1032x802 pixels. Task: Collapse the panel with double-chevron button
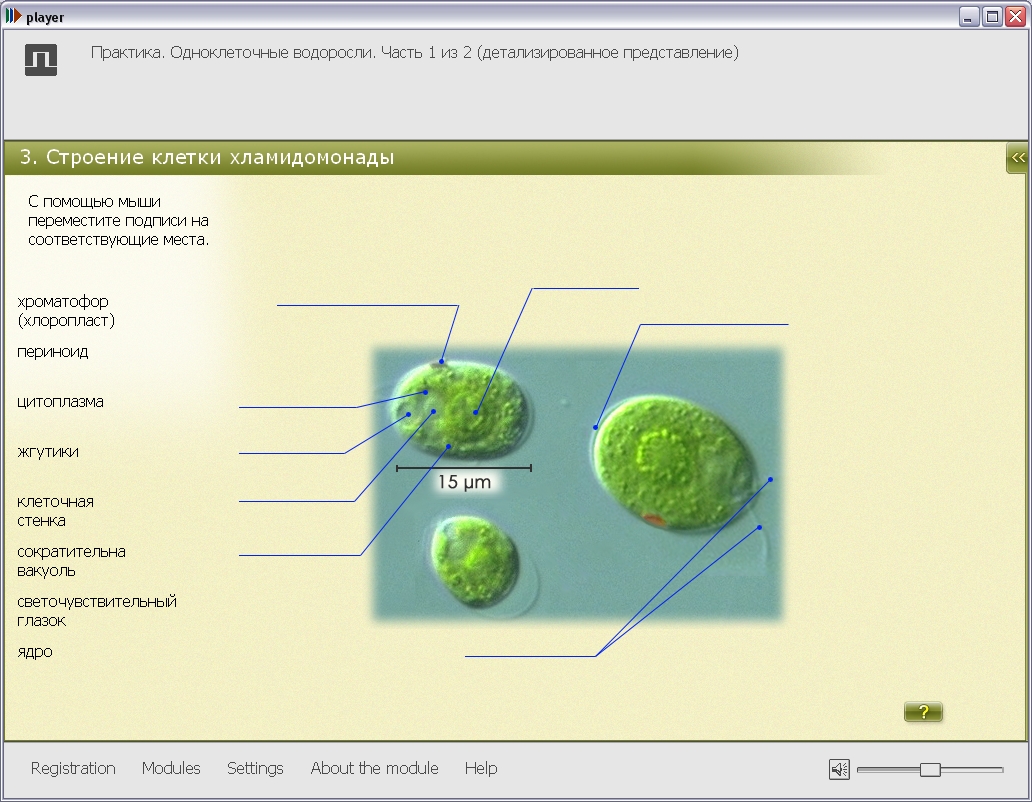coord(1018,158)
